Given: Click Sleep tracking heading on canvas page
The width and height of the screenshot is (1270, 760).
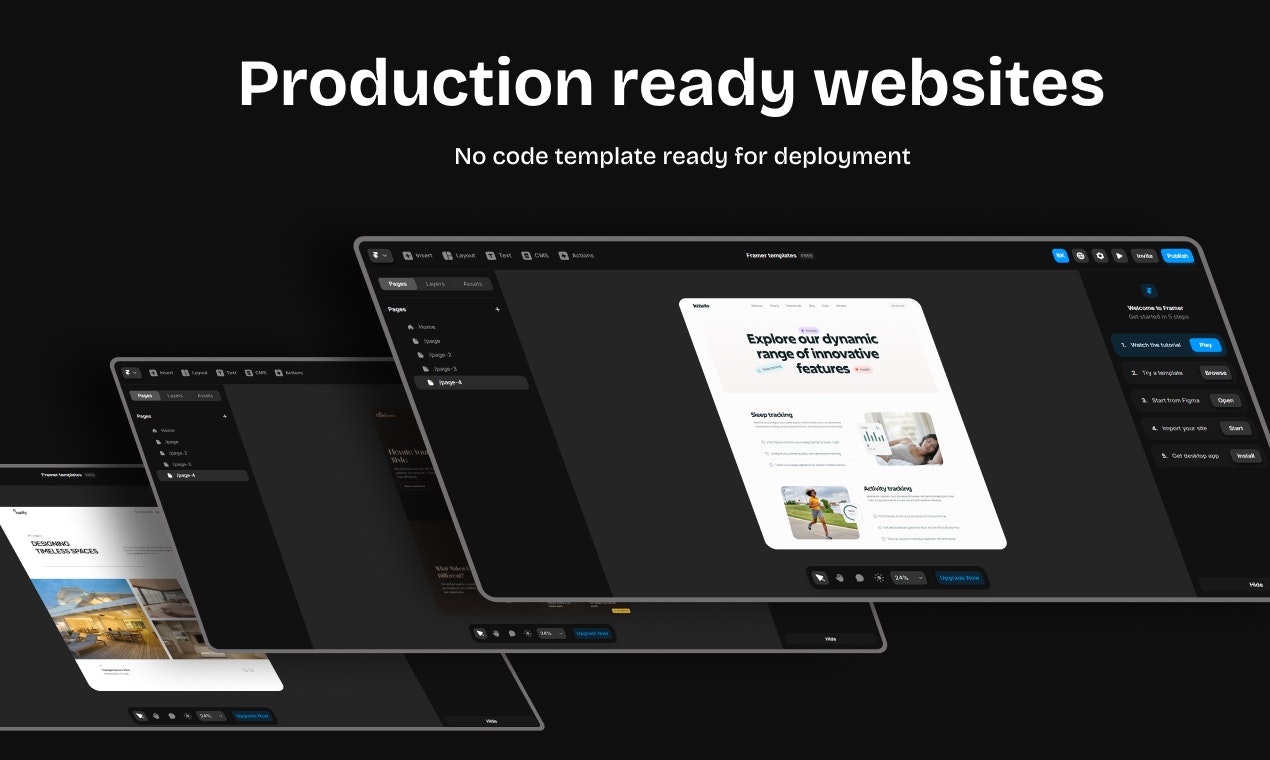Looking at the screenshot, I should click(772, 414).
